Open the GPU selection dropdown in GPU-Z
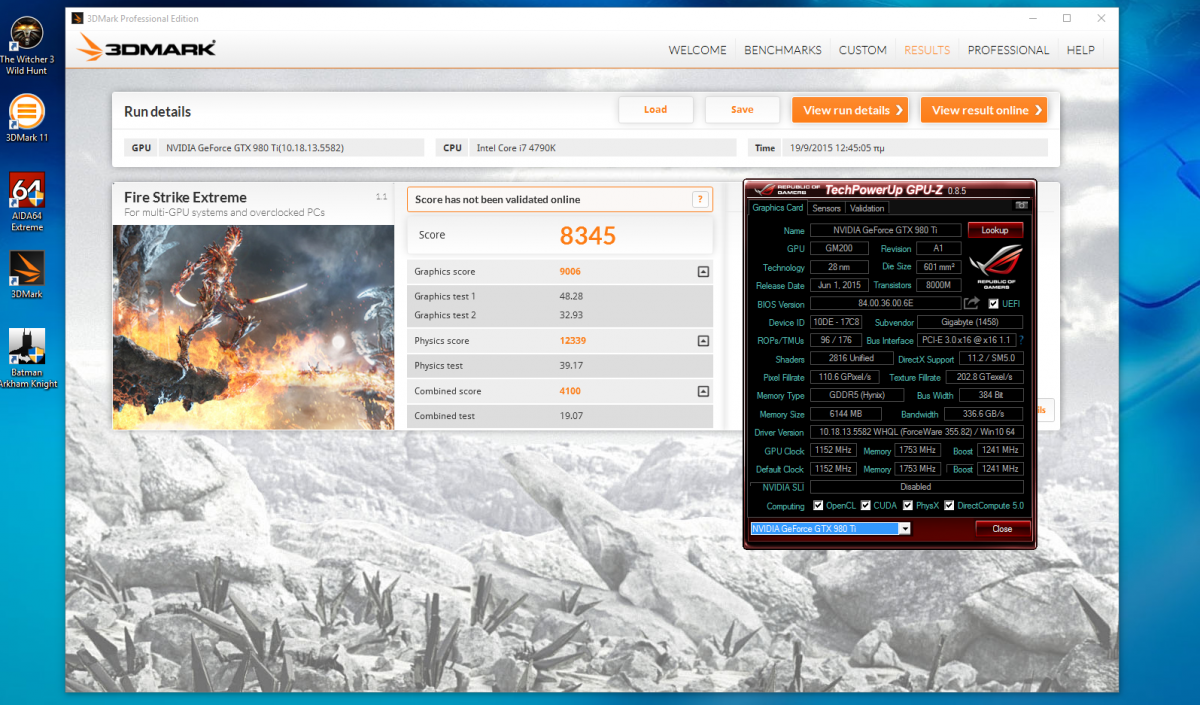The height and width of the screenshot is (705, 1200). point(904,528)
